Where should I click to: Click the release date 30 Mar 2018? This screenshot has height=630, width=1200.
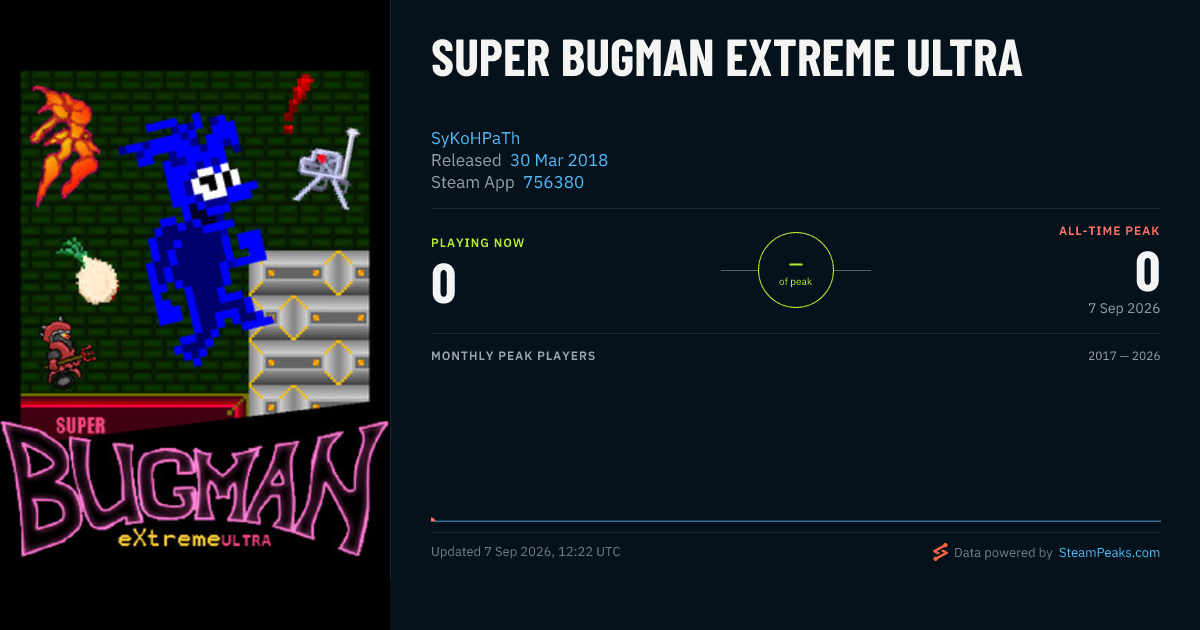pyautogui.click(x=559, y=160)
